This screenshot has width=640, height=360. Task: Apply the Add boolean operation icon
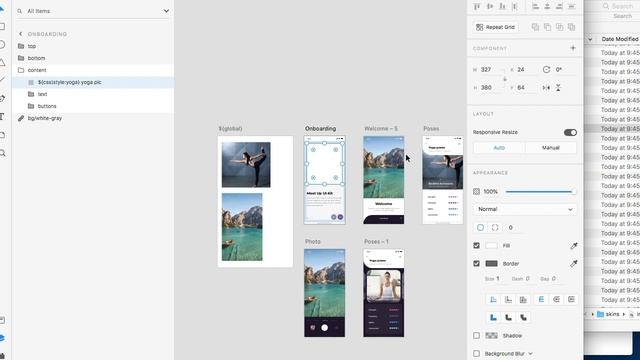[535, 27]
